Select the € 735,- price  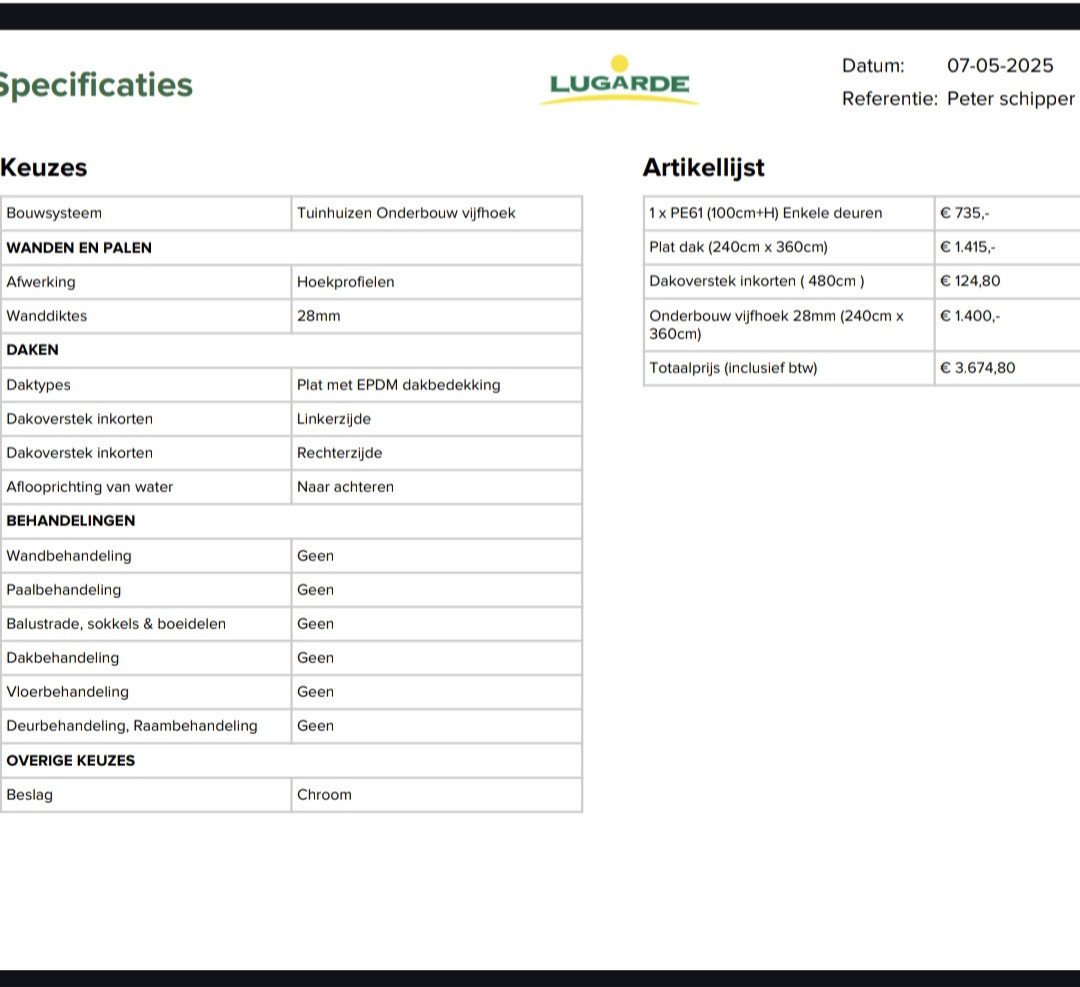[964, 213]
